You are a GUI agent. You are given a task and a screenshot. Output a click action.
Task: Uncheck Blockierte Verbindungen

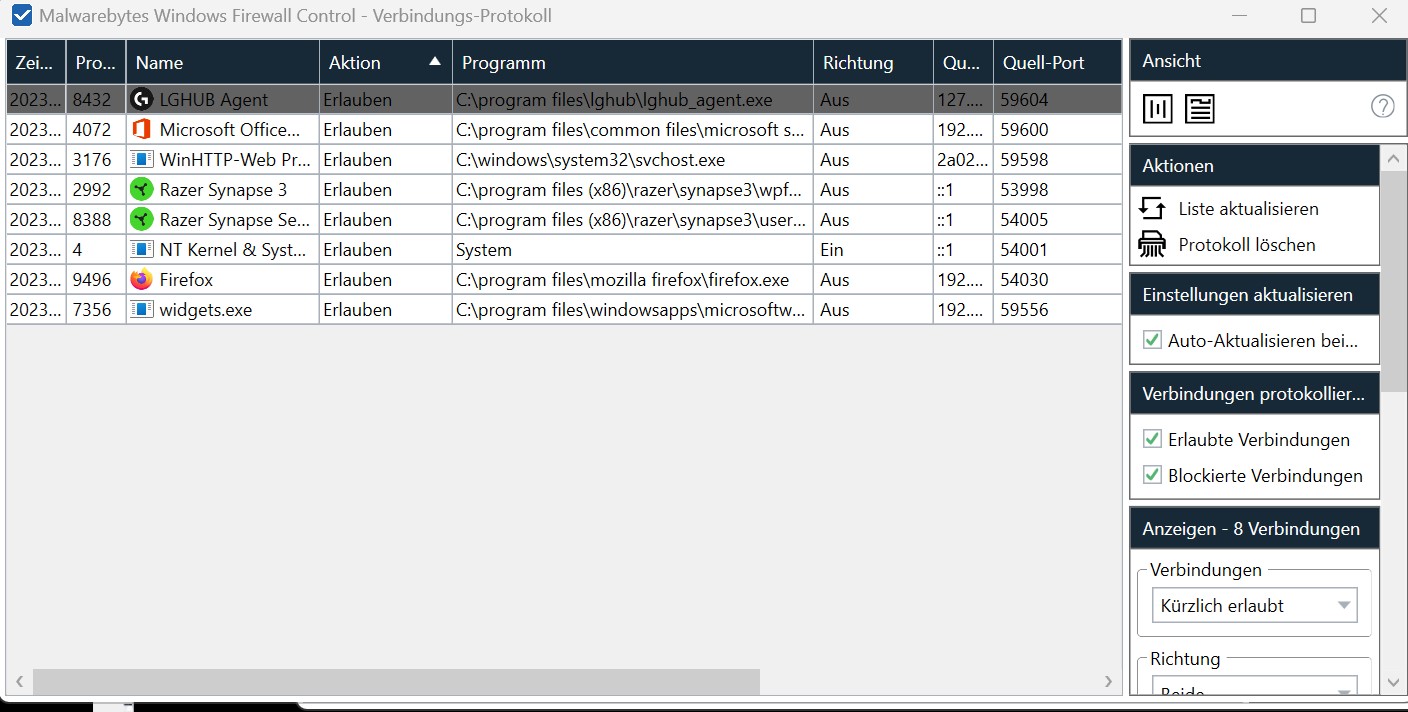coord(1152,475)
